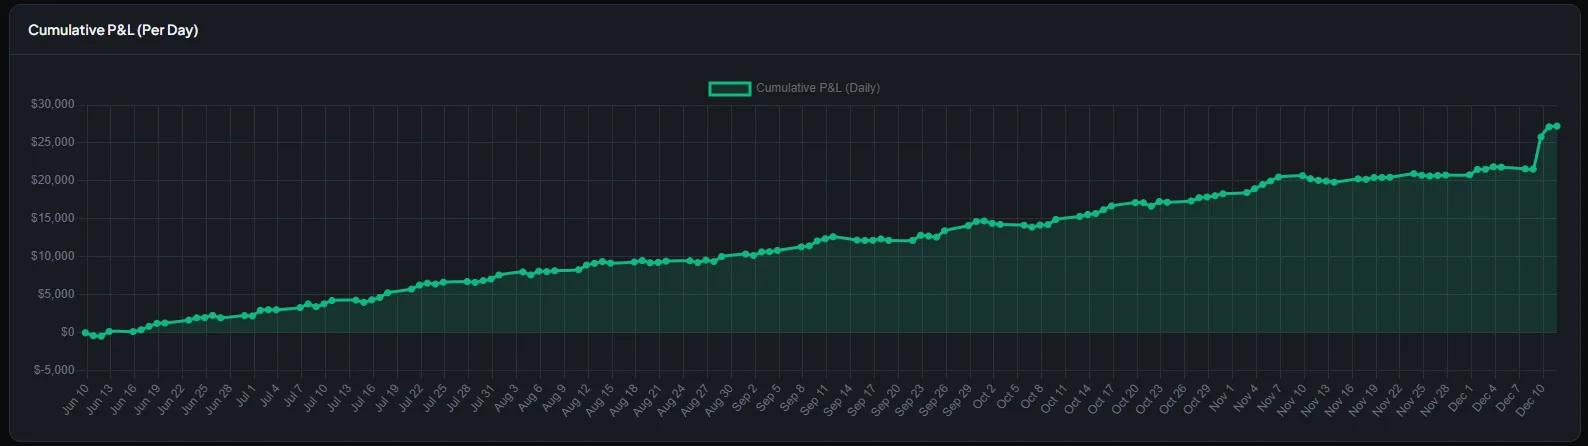This screenshot has width=1588, height=446.
Task: Click the $5,000 y-axis label
Action: point(56,294)
